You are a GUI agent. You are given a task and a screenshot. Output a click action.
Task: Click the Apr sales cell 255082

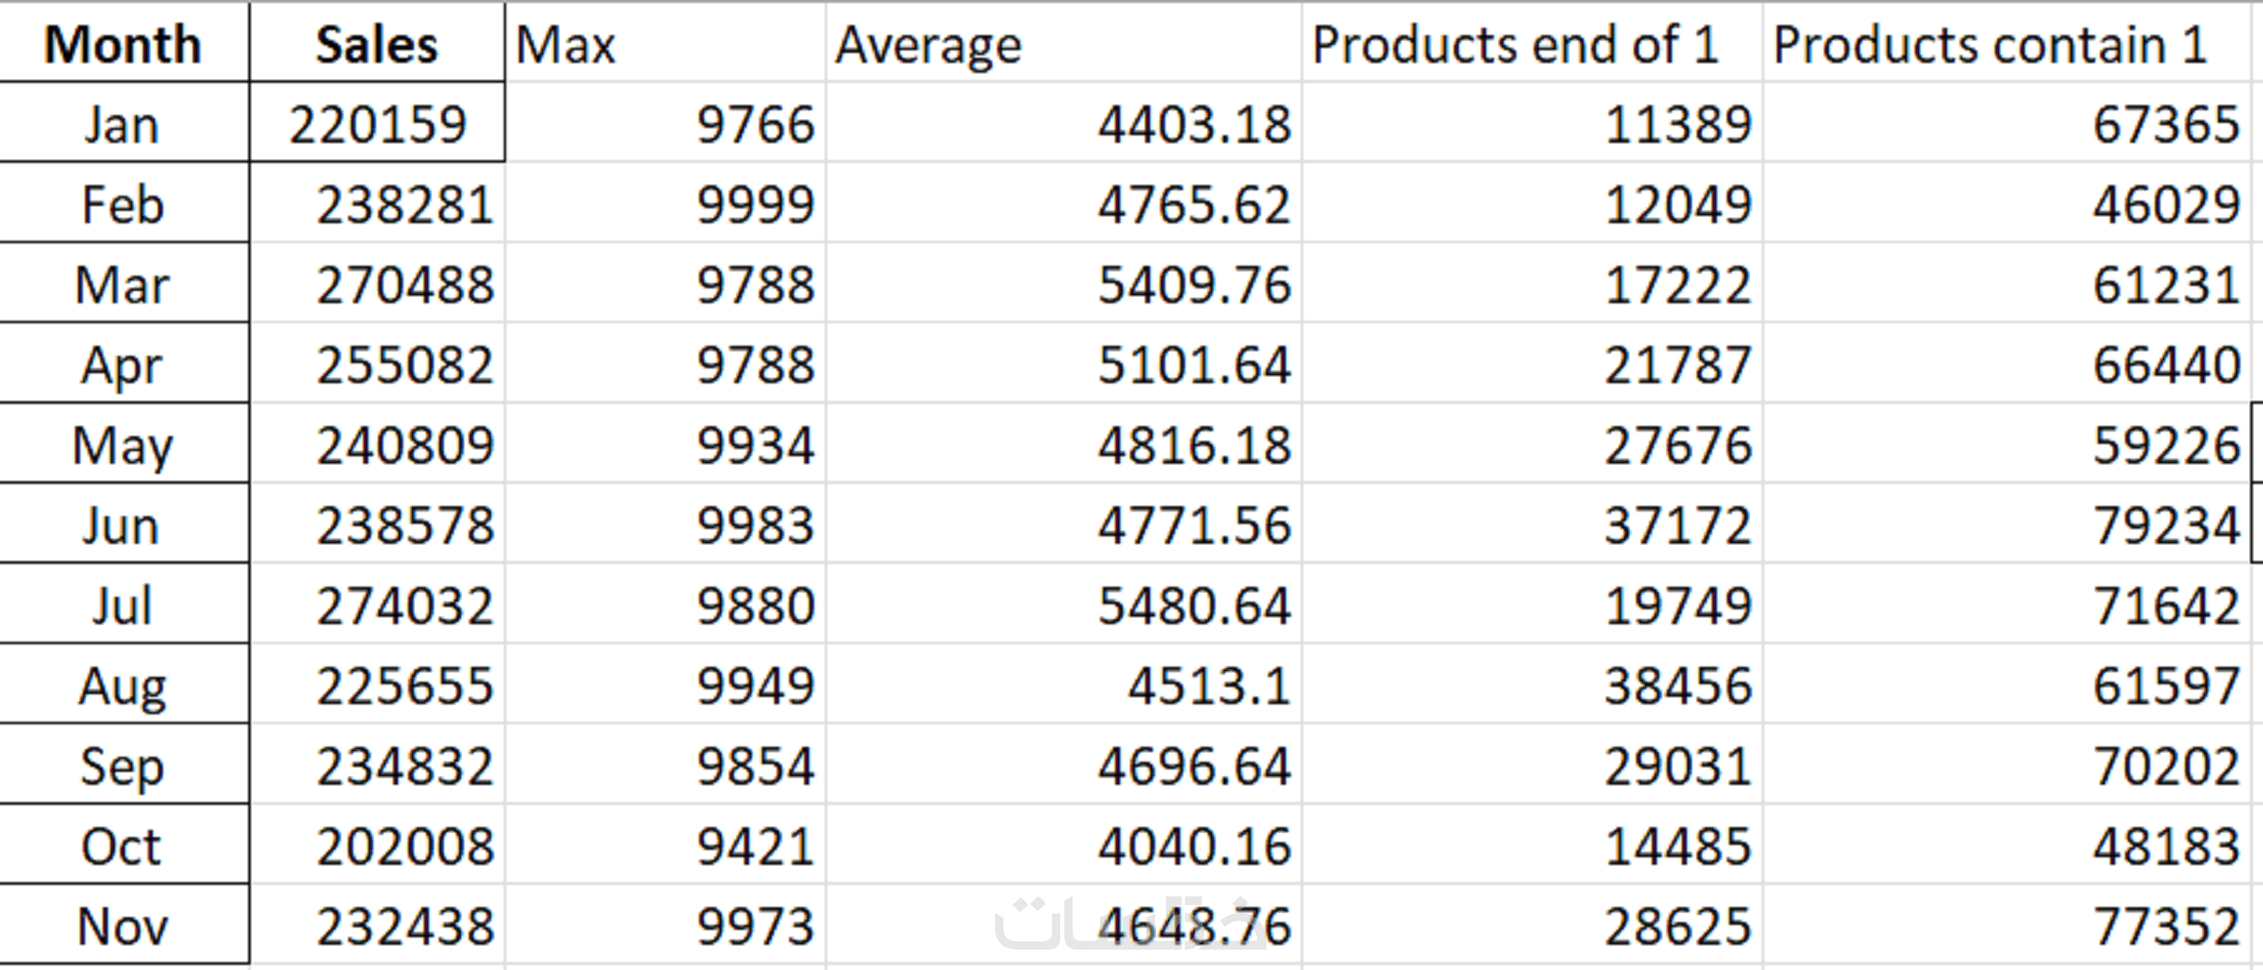tap(377, 365)
